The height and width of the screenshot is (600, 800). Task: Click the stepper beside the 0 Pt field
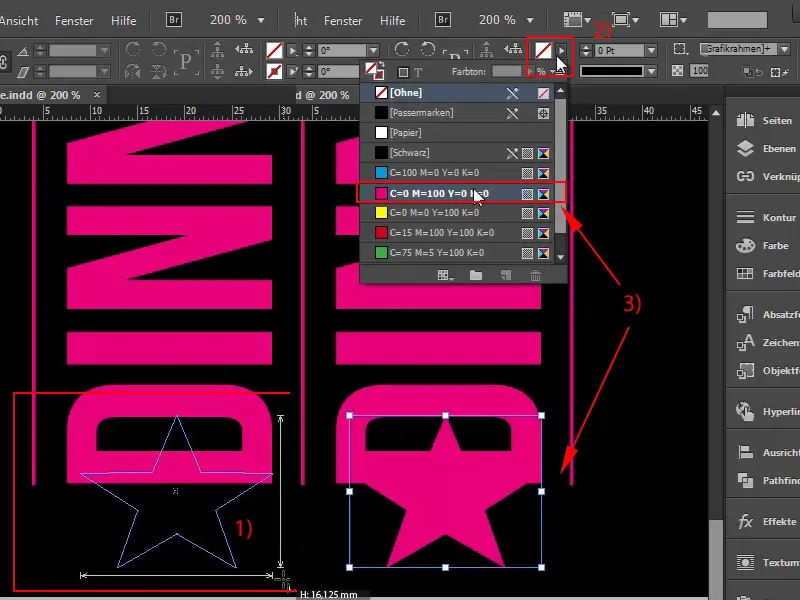[586, 50]
